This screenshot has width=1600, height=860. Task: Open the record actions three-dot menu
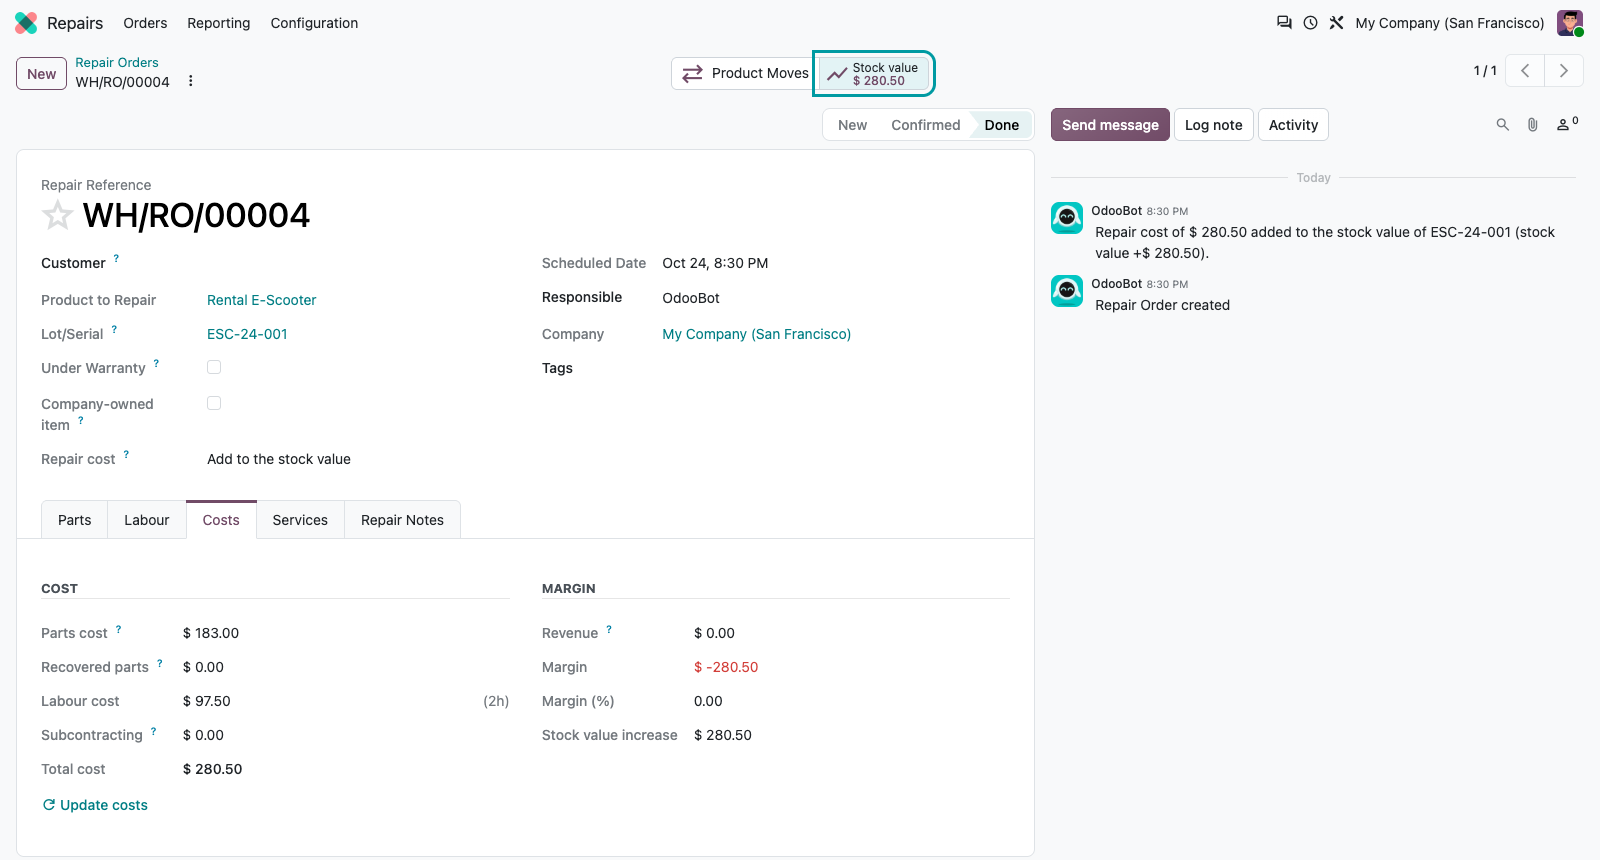pos(190,81)
